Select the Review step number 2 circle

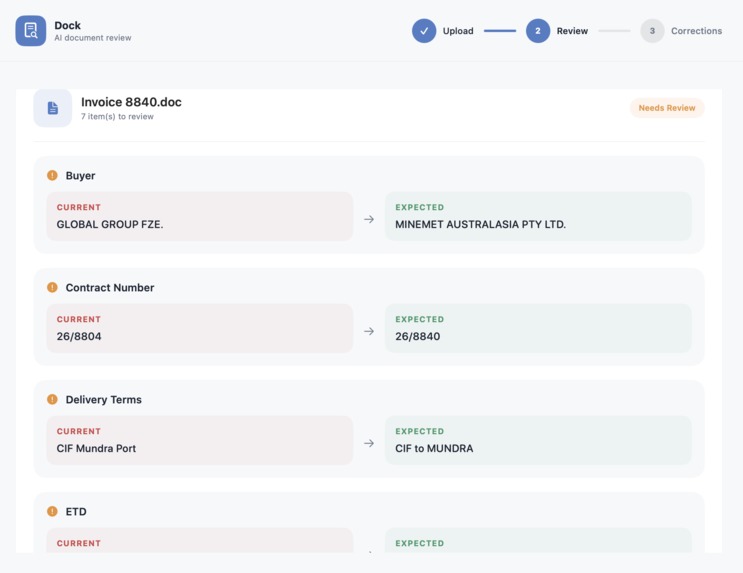[x=538, y=31]
